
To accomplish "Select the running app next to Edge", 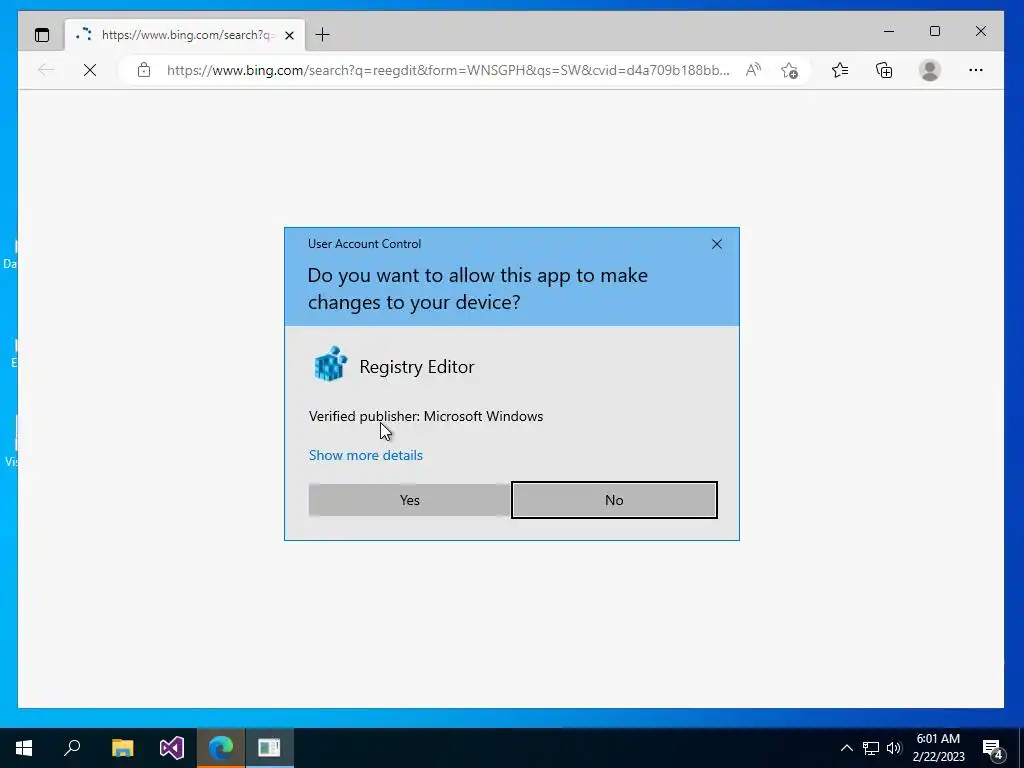I will pos(269,748).
